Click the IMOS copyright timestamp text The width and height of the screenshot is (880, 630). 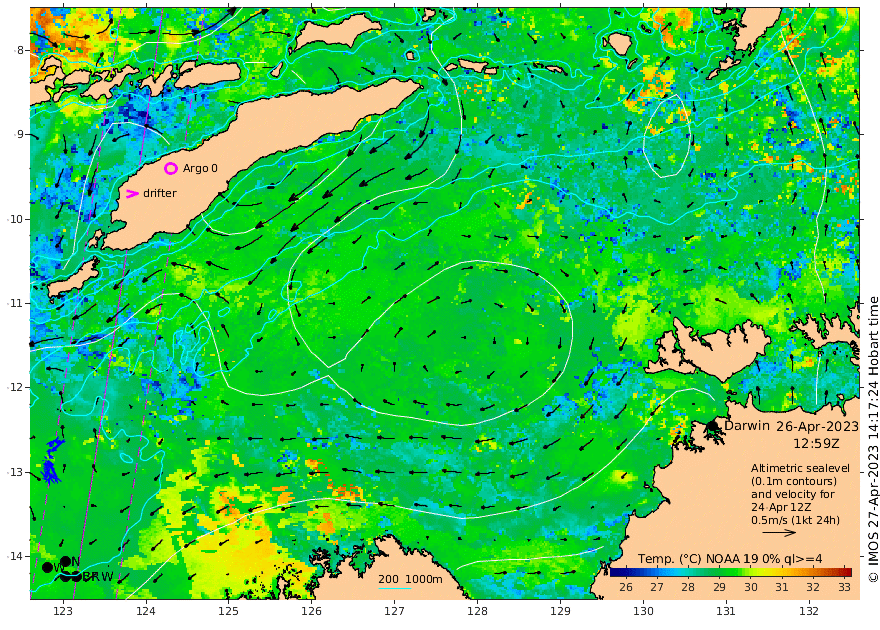pos(873,440)
